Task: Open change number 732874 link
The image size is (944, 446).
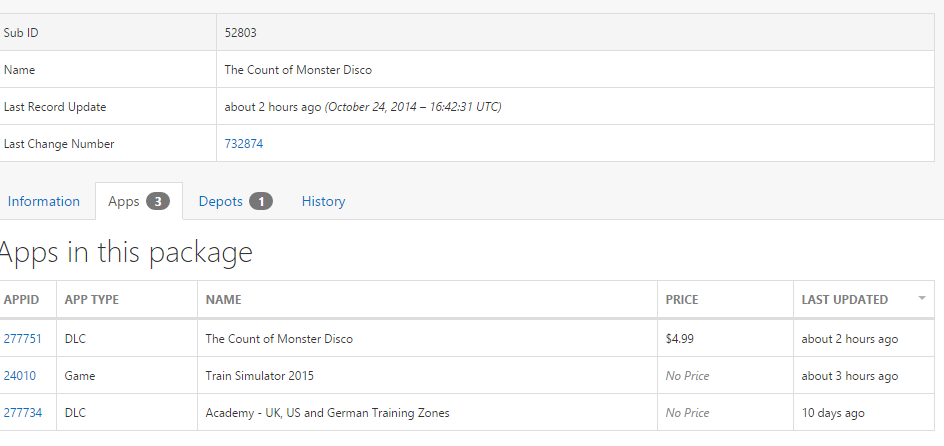Action: tap(244, 144)
